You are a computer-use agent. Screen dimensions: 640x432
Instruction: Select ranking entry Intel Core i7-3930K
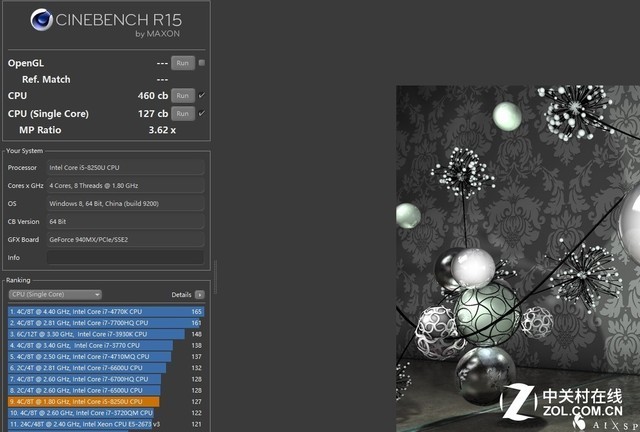[106, 334]
